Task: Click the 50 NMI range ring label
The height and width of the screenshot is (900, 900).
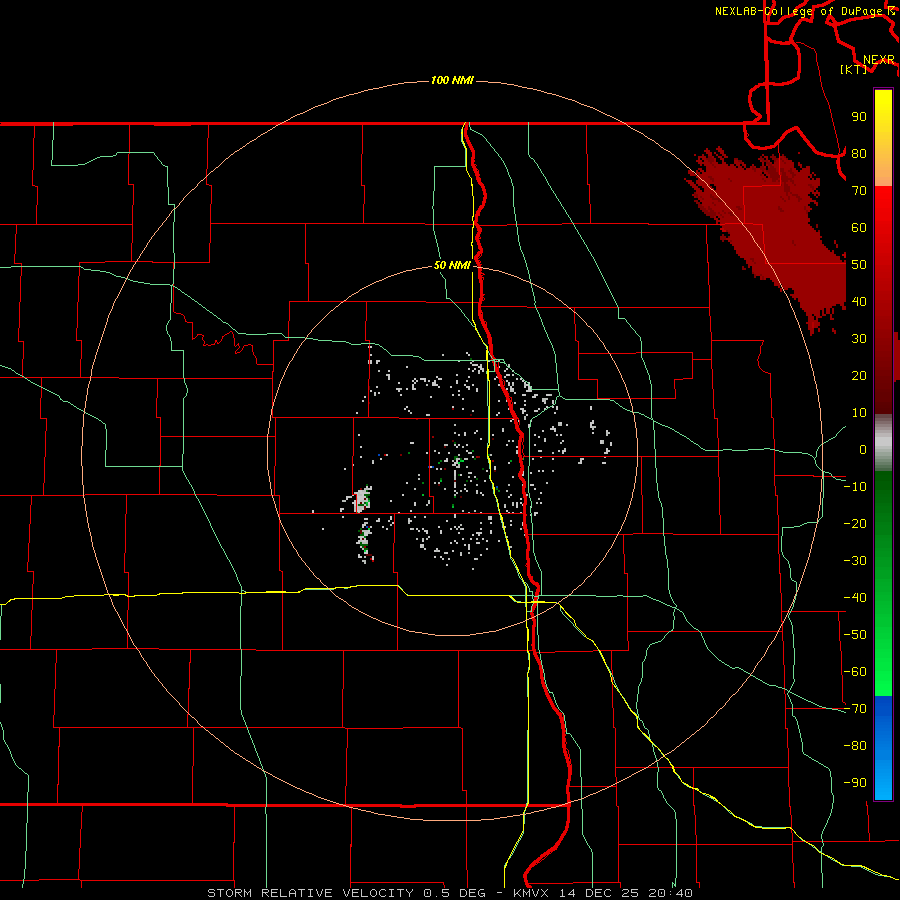Action: [452, 265]
